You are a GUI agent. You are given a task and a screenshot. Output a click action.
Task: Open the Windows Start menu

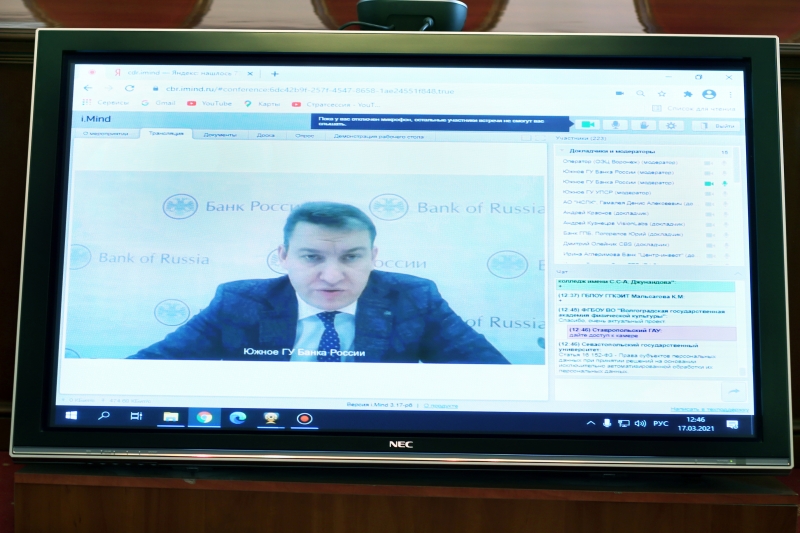[x=71, y=415]
